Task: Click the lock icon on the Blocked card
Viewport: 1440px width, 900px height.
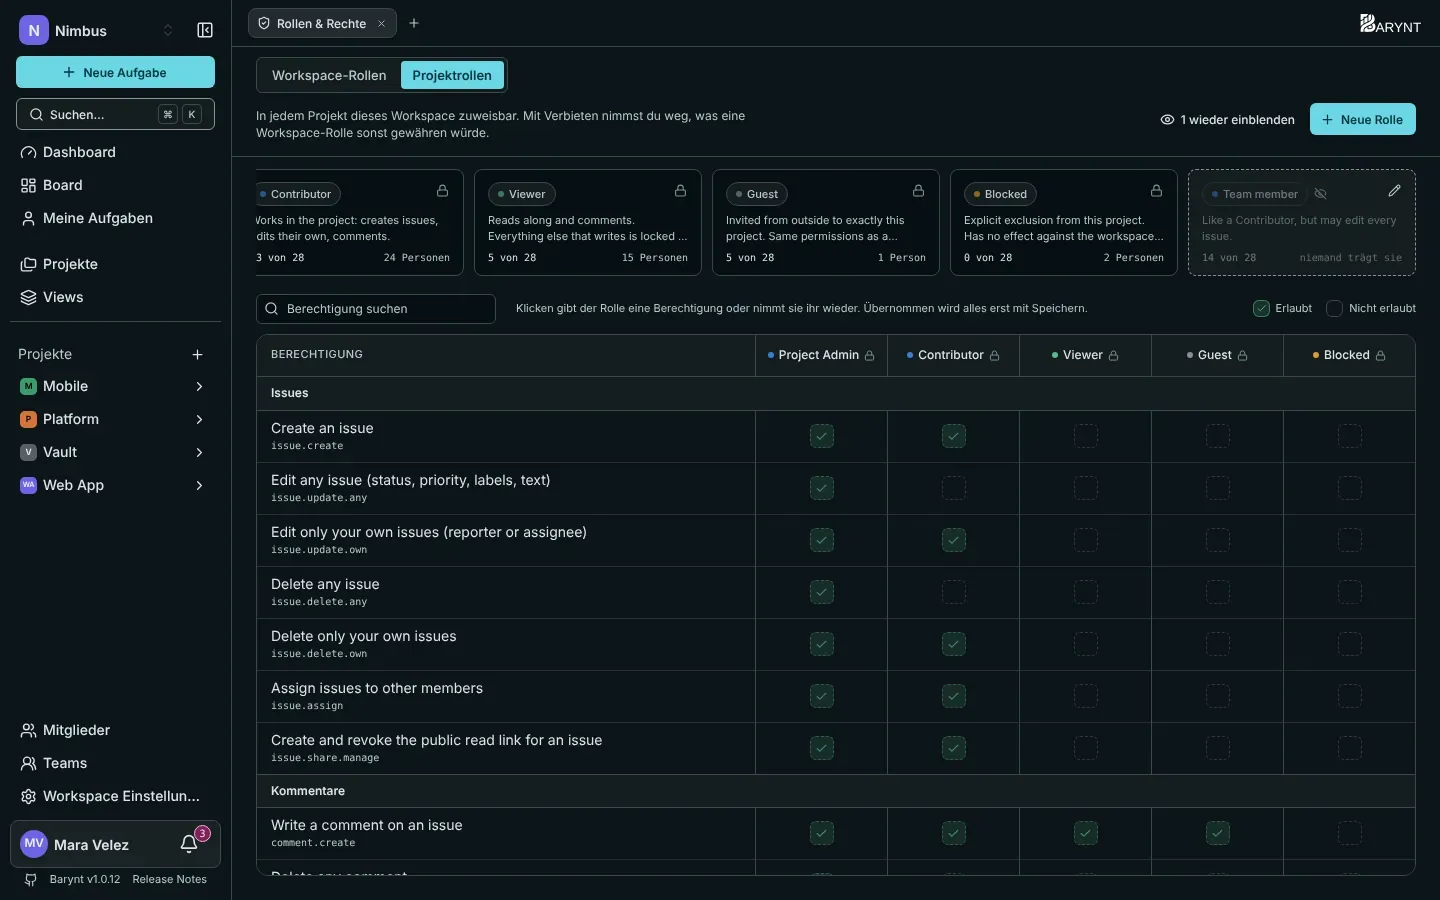Action: pyautogui.click(x=1157, y=191)
